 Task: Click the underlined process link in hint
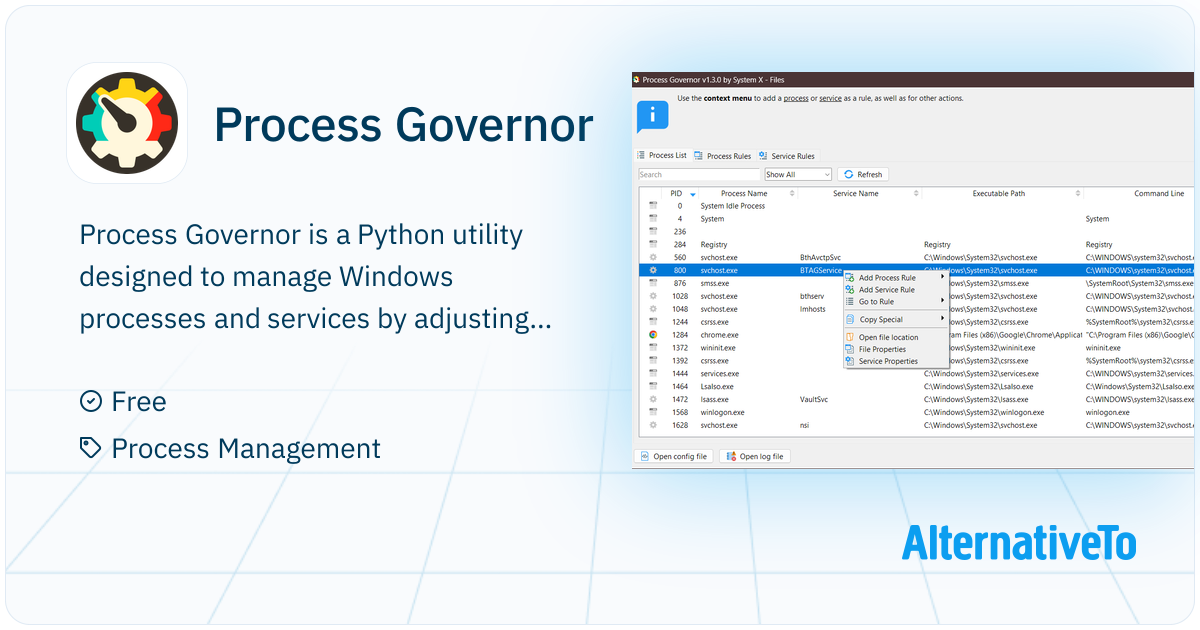click(x=796, y=98)
